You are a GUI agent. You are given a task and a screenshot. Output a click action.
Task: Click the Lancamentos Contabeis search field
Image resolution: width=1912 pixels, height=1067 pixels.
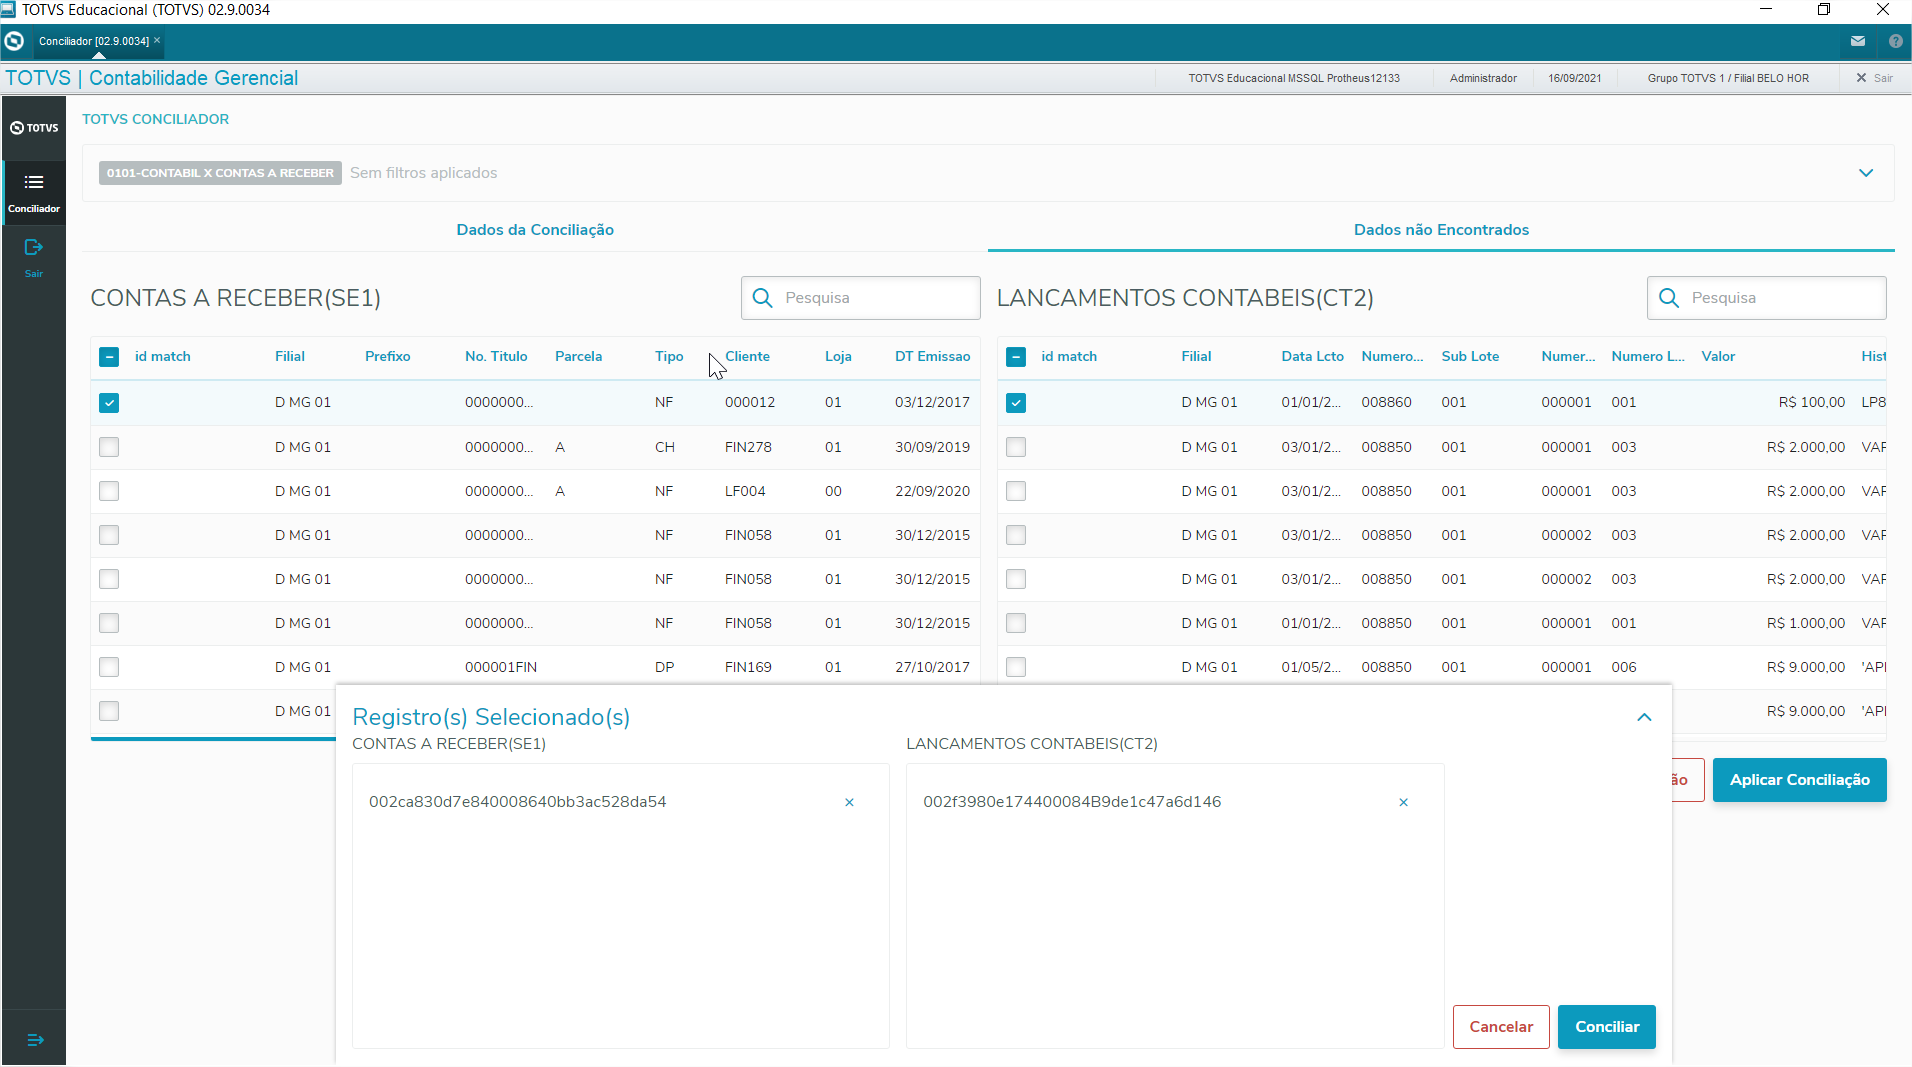[x=1767, y=298]
